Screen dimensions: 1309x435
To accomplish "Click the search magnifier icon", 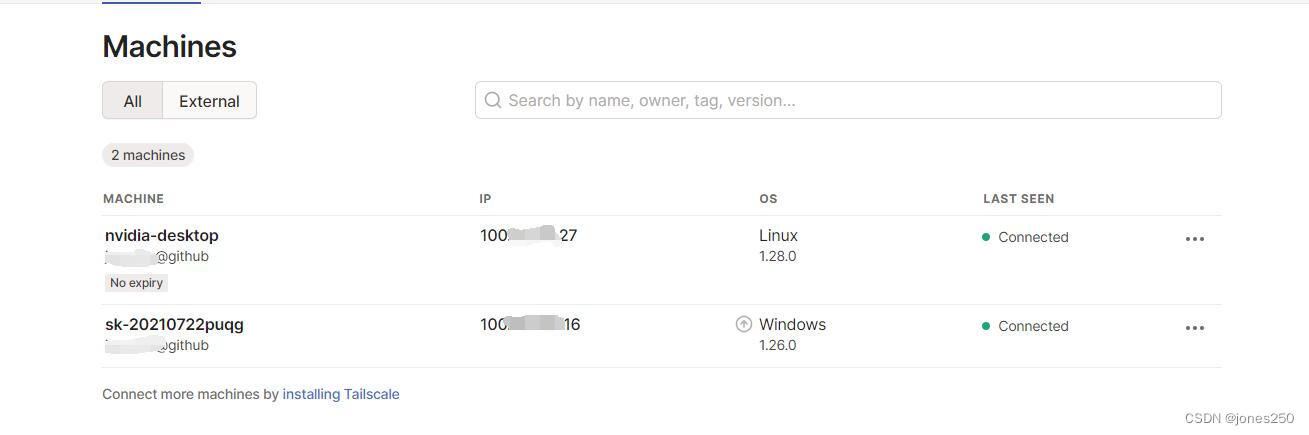I will (492, 100).
